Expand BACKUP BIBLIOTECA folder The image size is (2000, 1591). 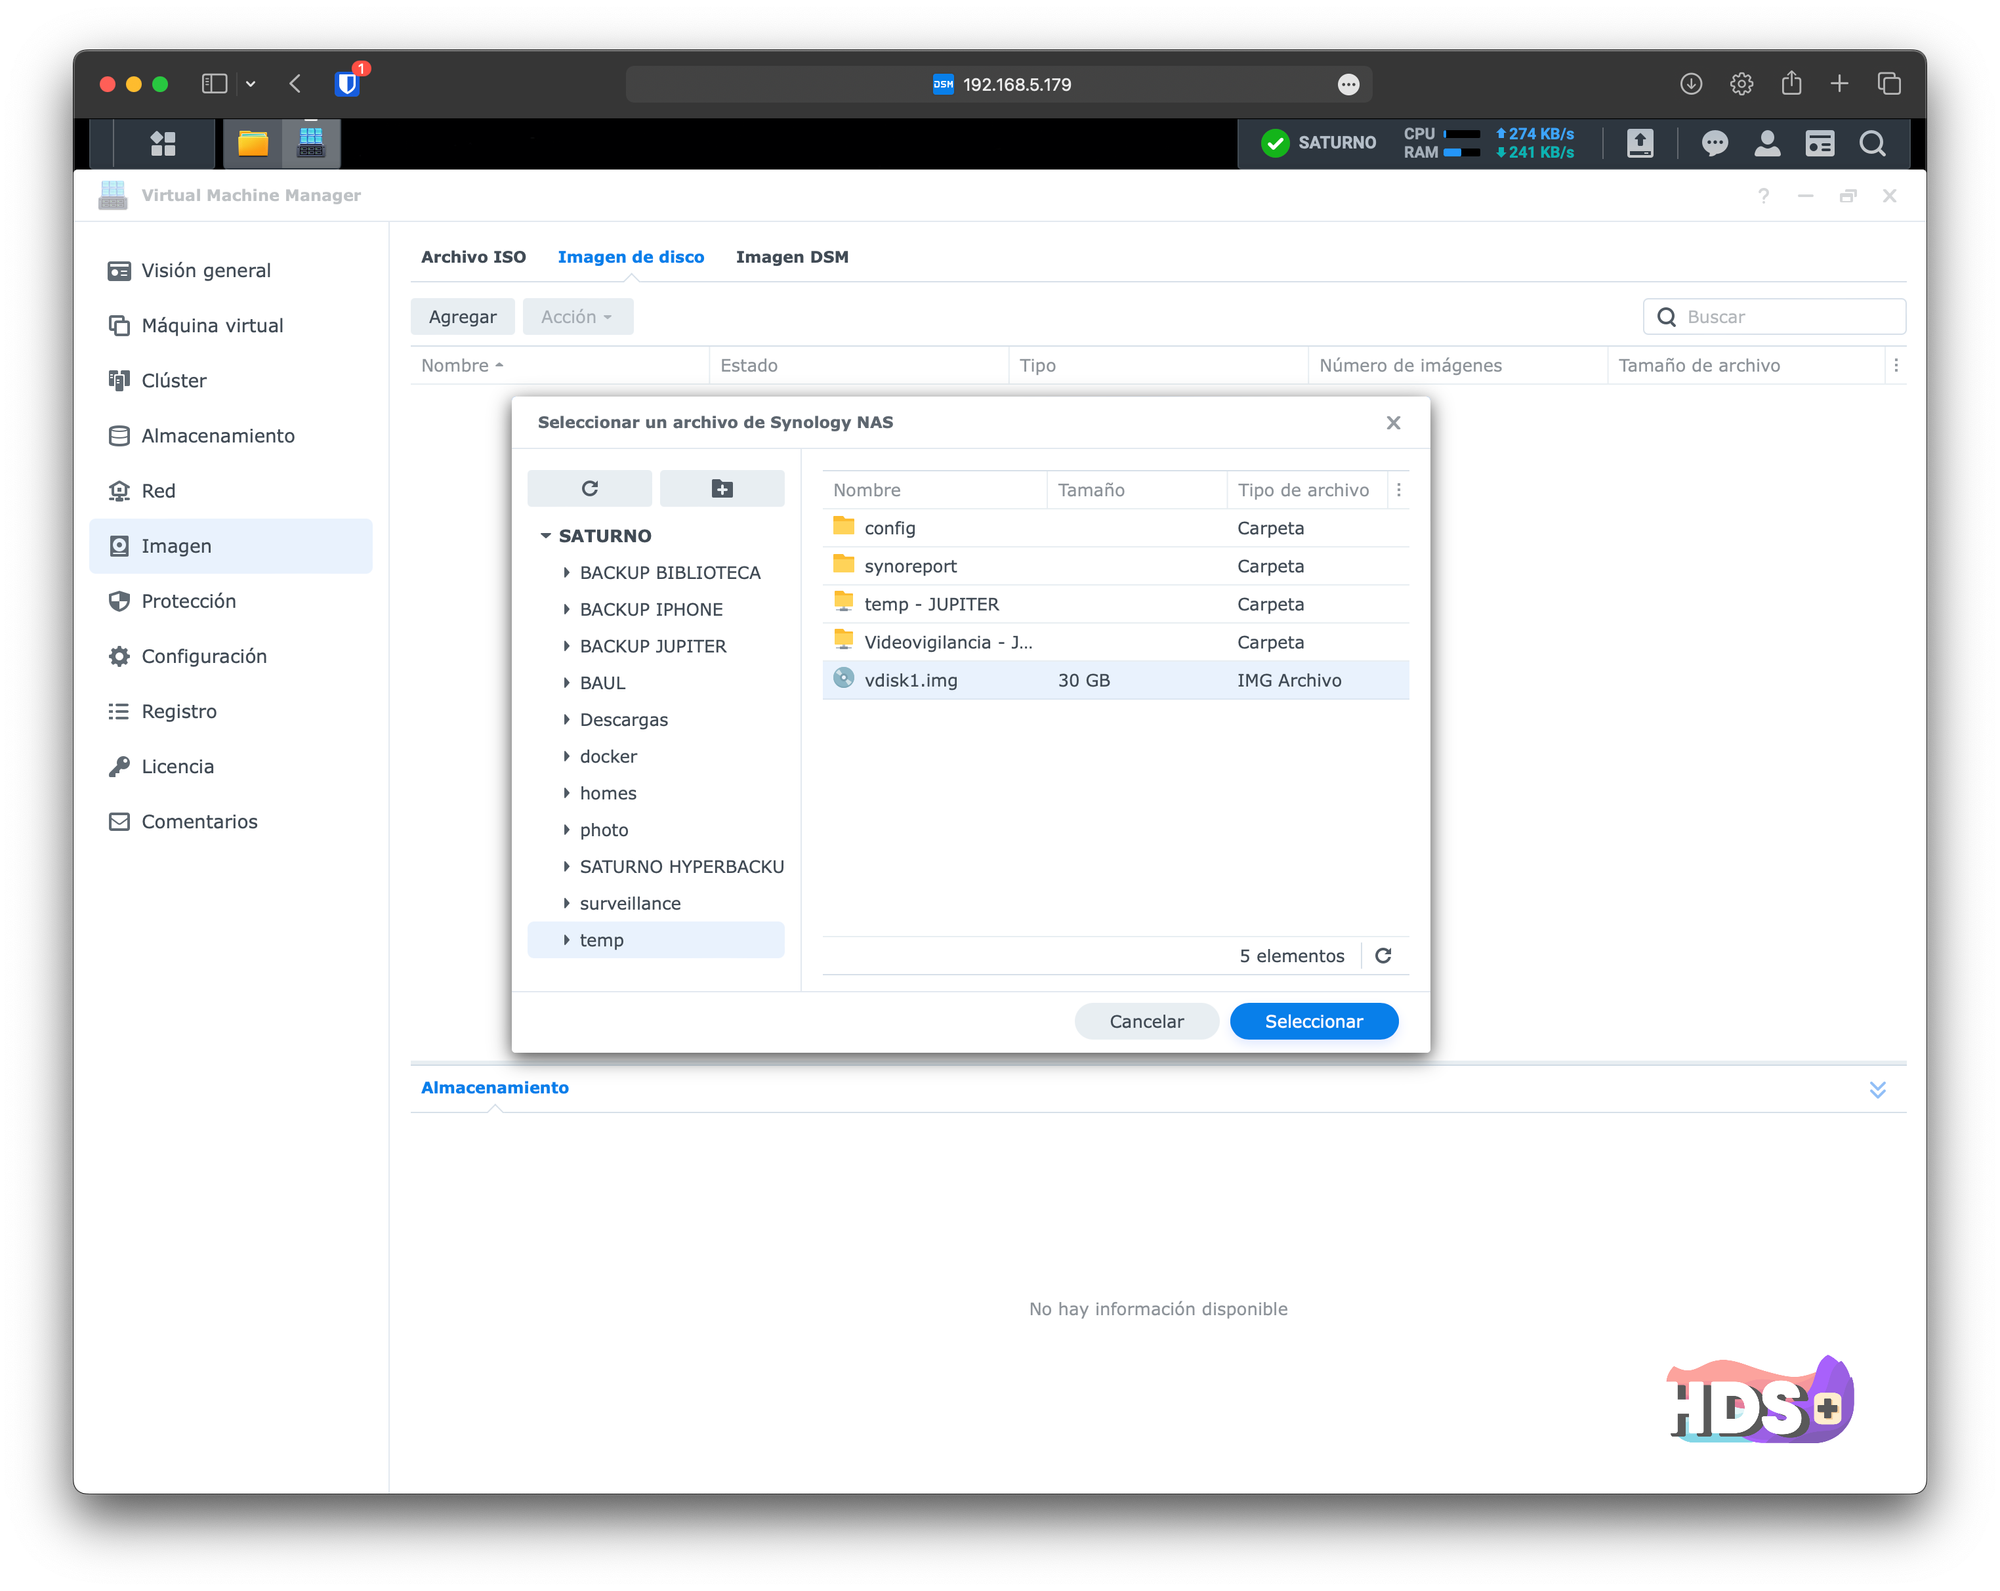[566, 573]
